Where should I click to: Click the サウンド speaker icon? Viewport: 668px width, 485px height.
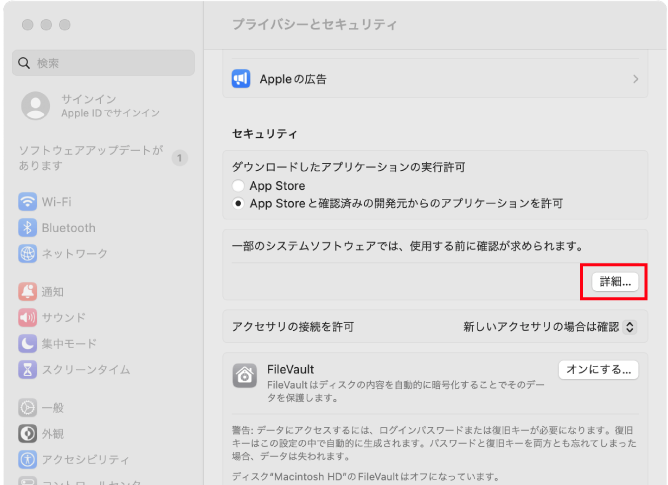pos(27,318)
